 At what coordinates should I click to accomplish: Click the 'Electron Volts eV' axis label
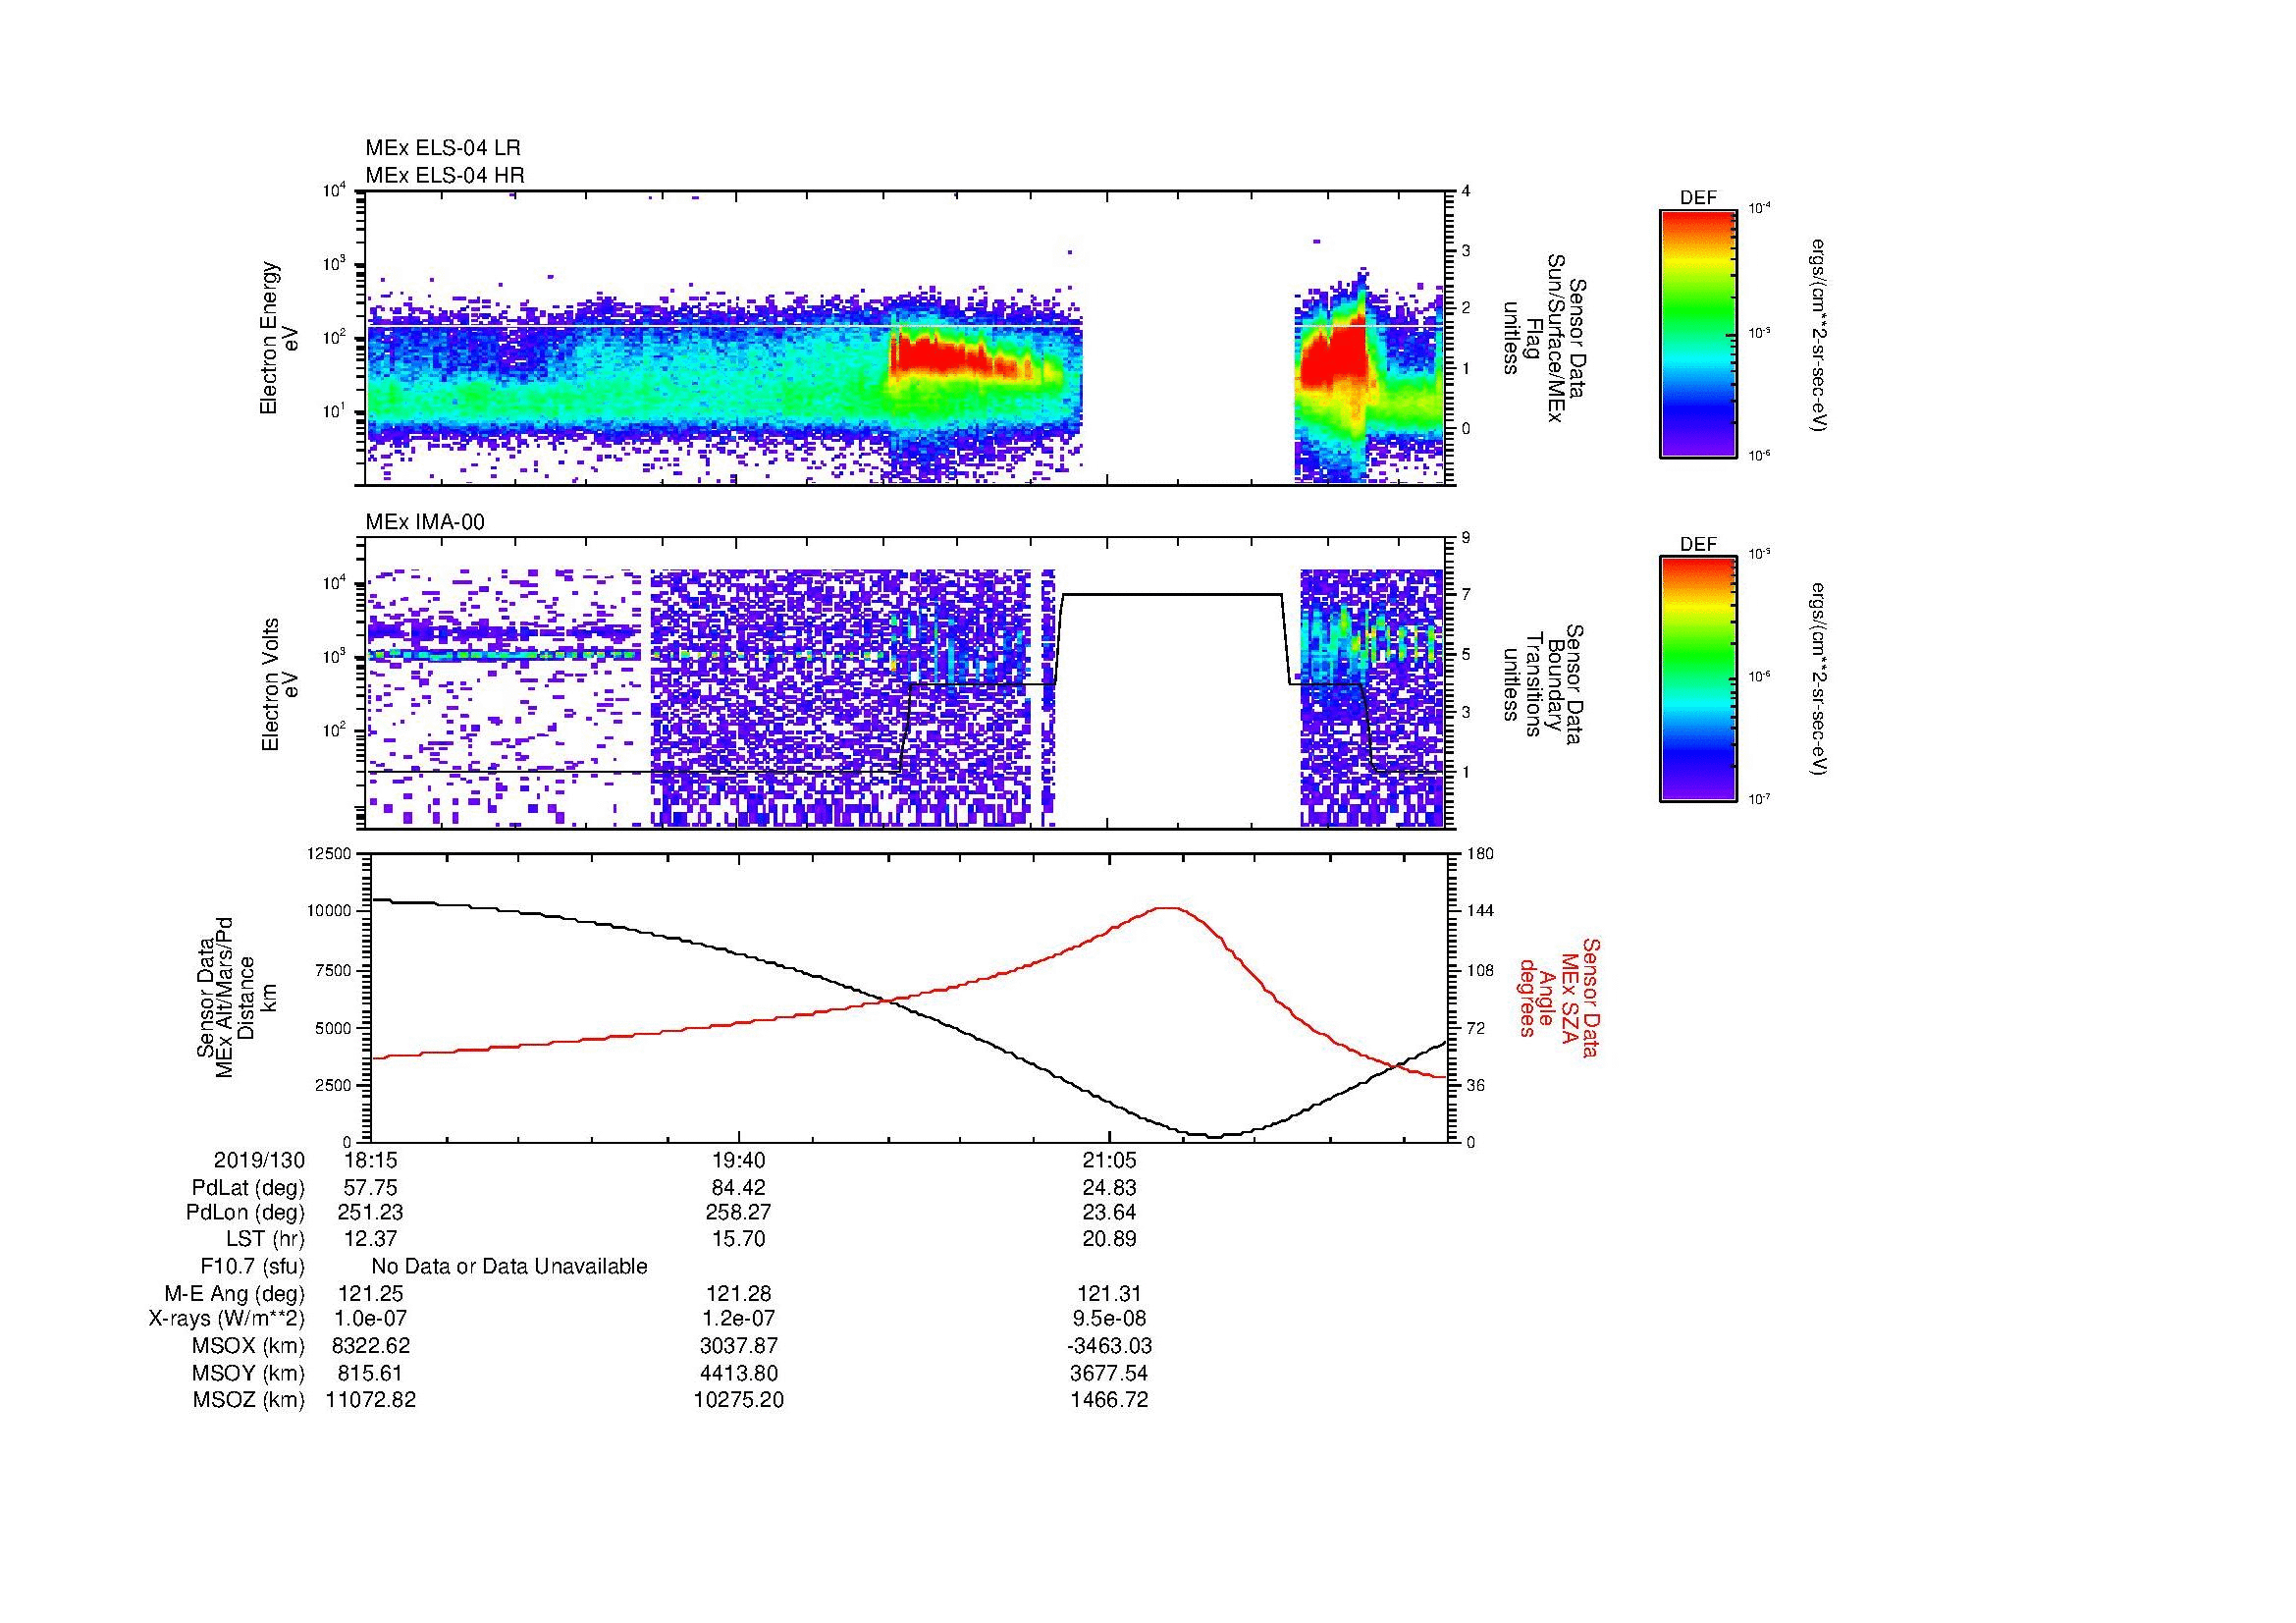280,684
